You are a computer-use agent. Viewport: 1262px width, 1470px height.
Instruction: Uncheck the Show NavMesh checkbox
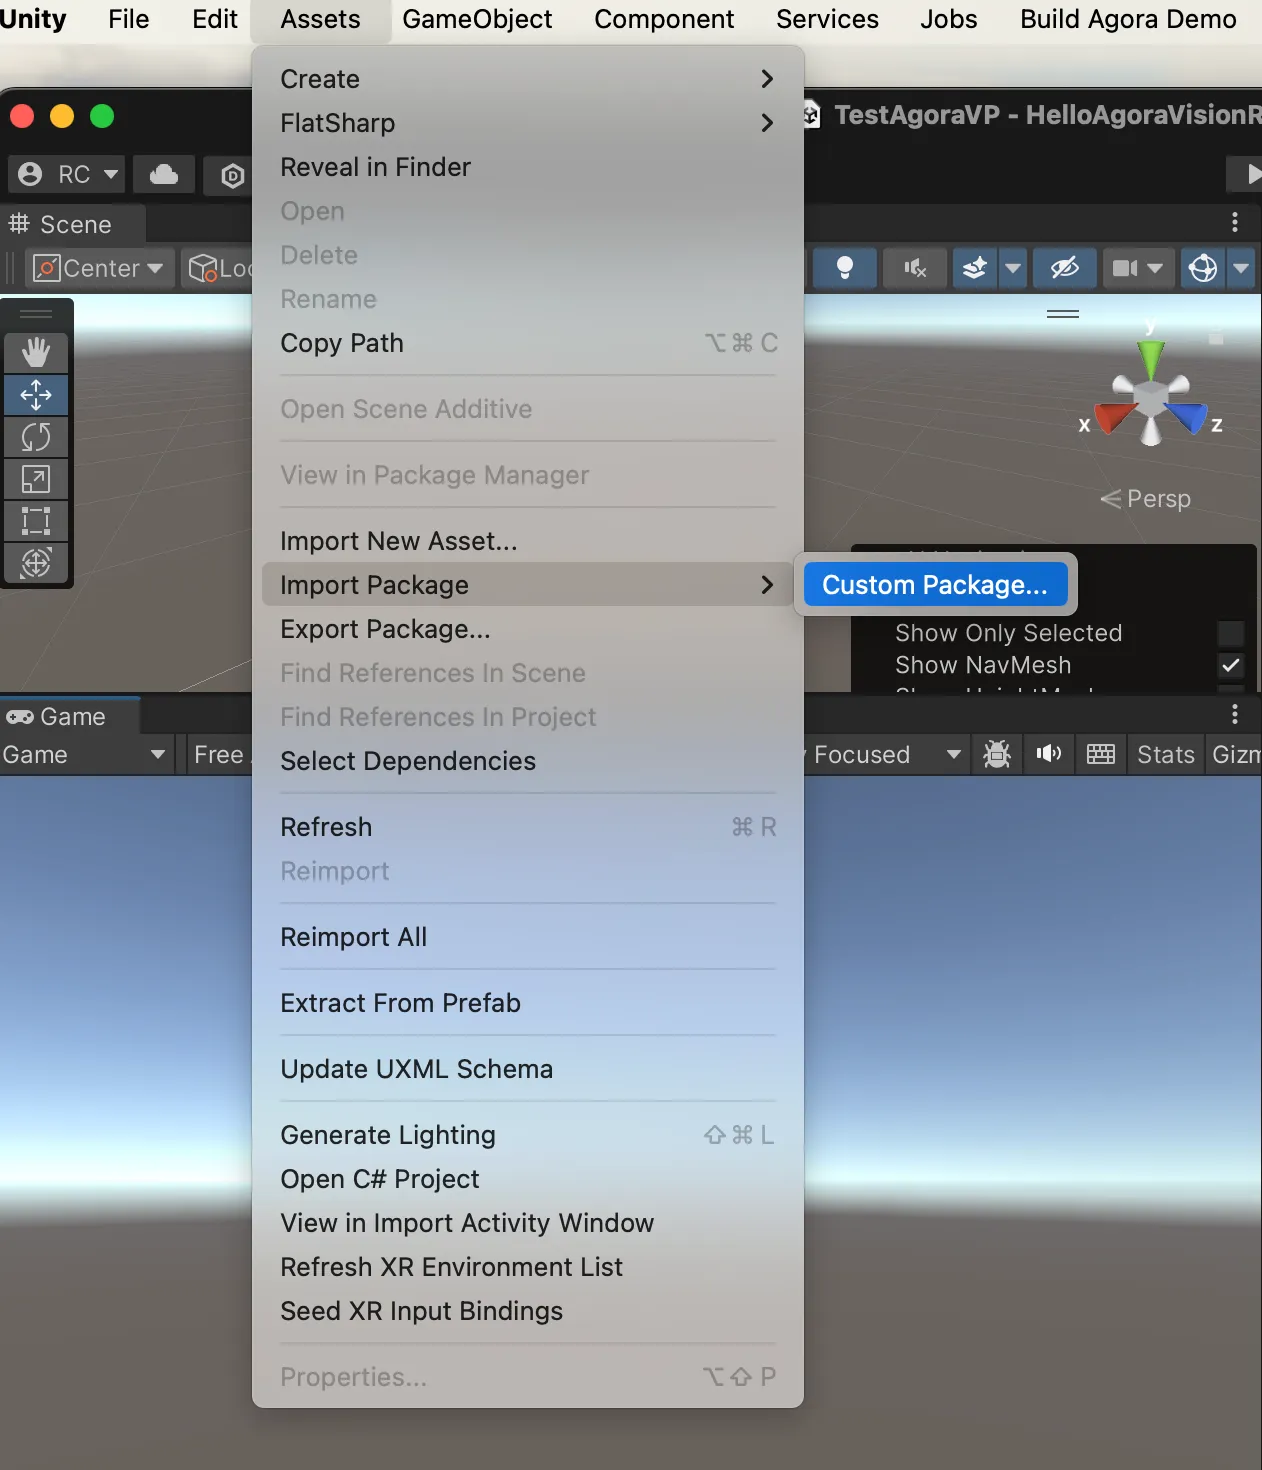tap(1231, 665)
